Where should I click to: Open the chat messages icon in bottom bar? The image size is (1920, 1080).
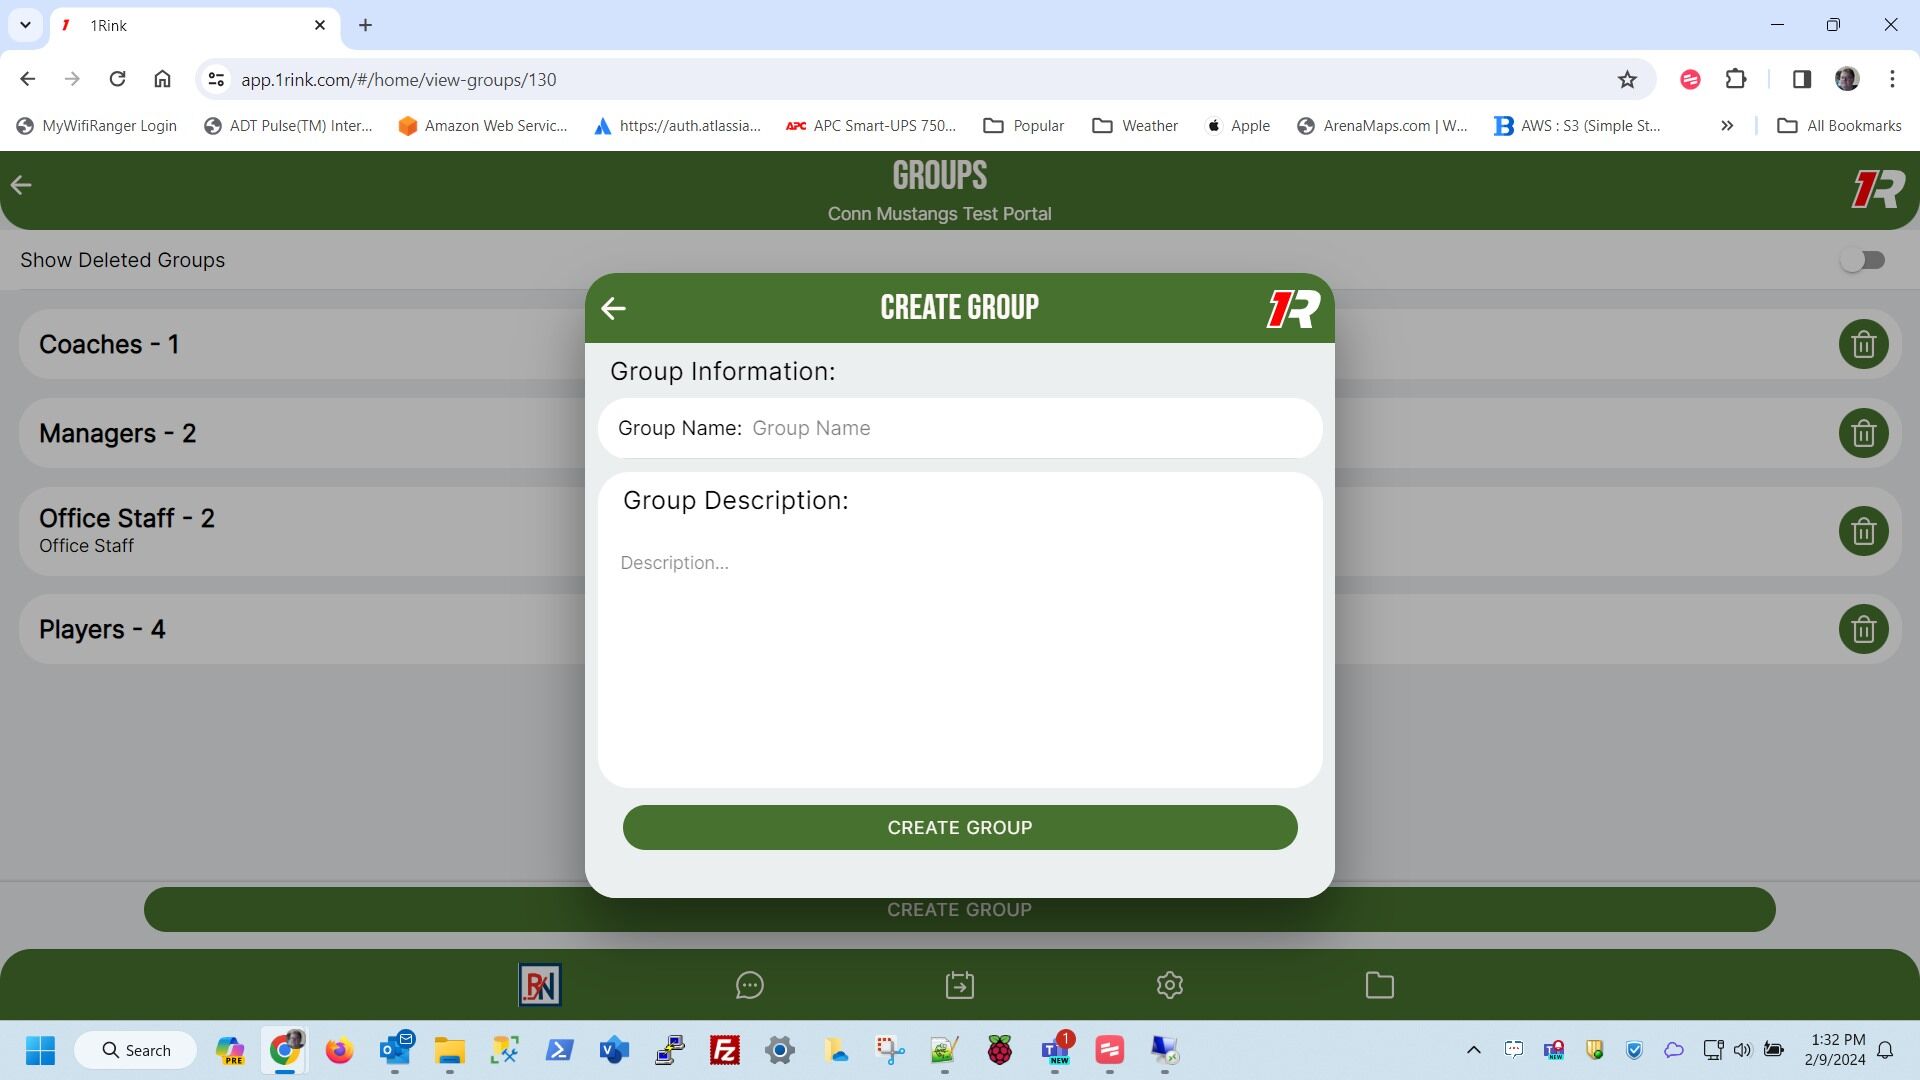click(749, 985)
